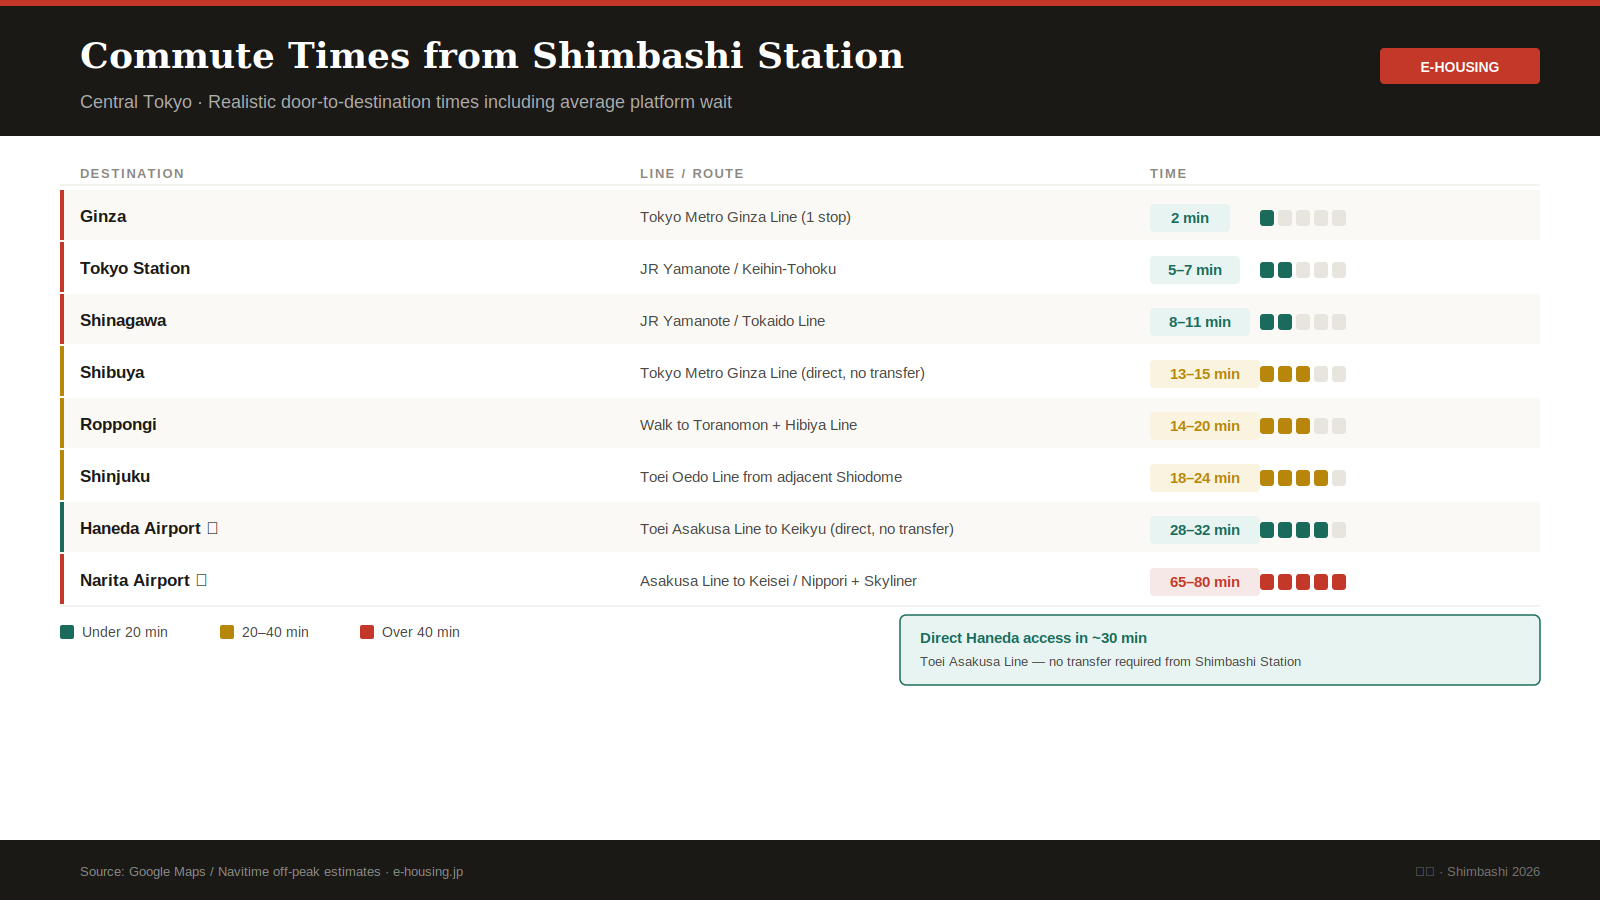Image resolution: width=1600 pixels, height=900 pixels.
Task: Click Toei Oedo Line from Shiodome text
Action: click(x=771, y=477)
